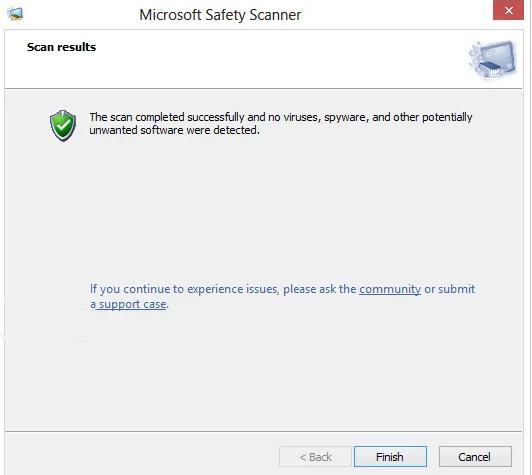Click the 'please ask the' text before community

point(320,289)
